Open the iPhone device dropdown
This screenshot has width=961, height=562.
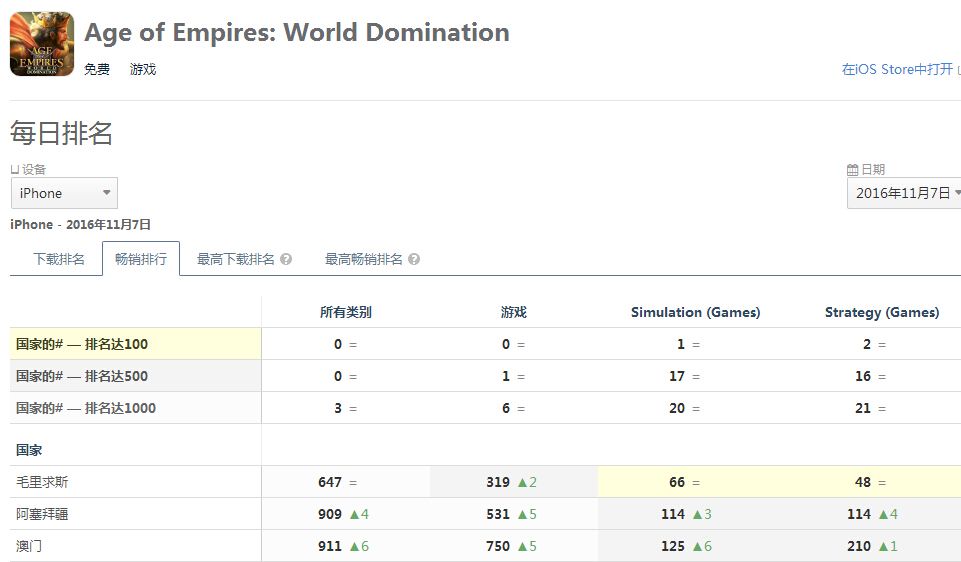(x=64, y=193)
